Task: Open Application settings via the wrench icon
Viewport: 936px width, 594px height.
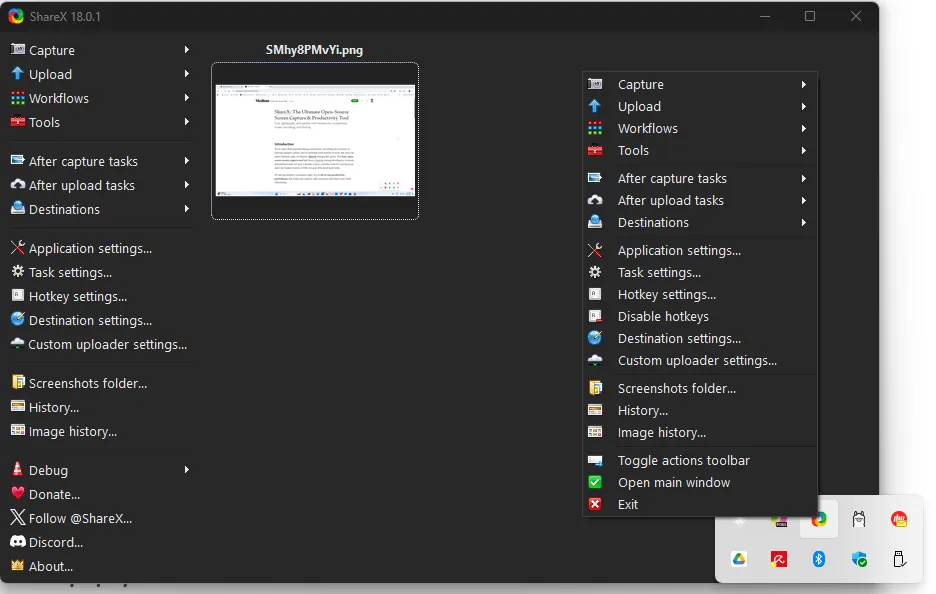Action: point(17,248)
